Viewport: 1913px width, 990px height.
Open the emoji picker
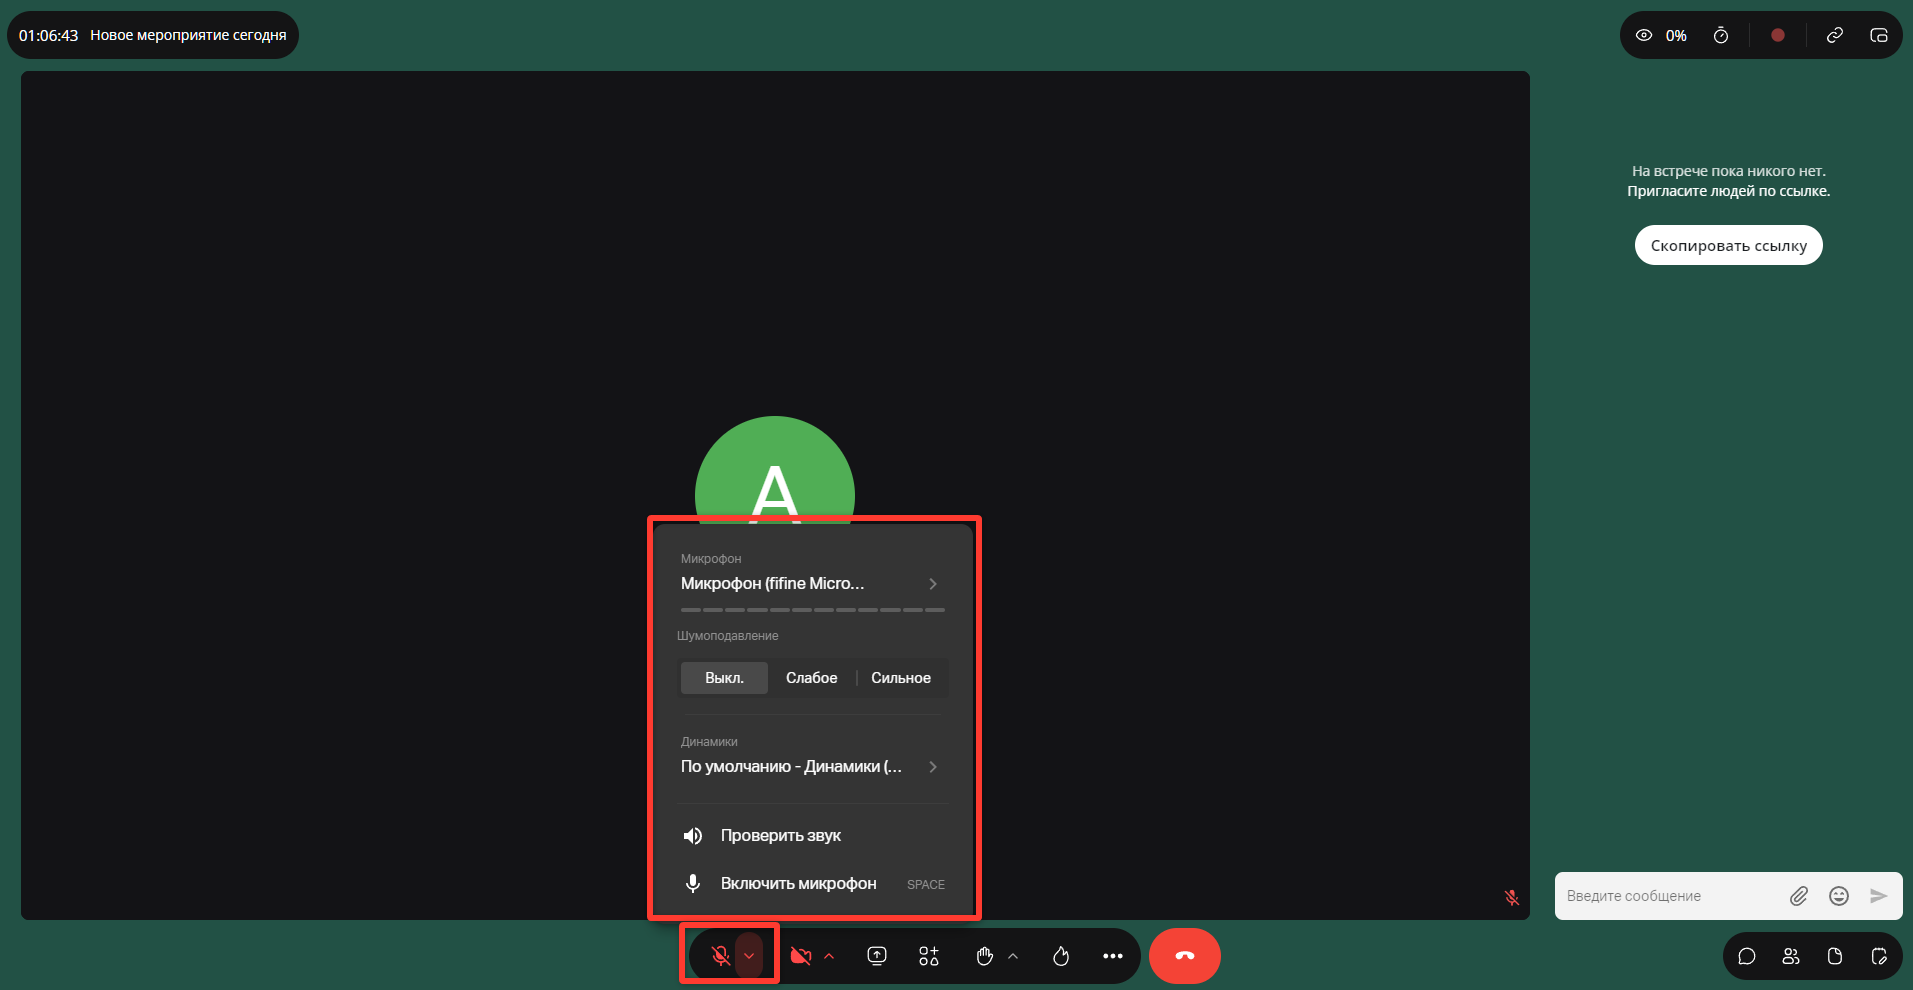tap(1839, 896)
